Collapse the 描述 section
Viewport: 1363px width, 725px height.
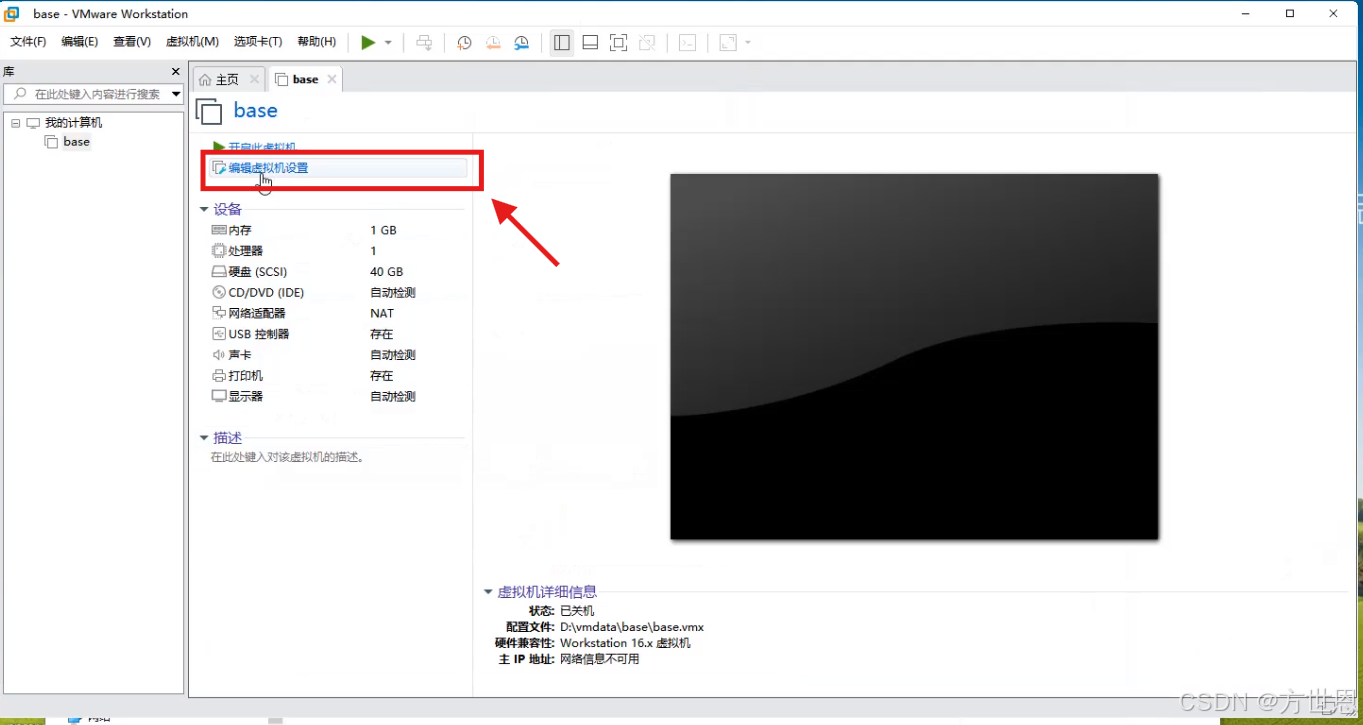point(204,439)
